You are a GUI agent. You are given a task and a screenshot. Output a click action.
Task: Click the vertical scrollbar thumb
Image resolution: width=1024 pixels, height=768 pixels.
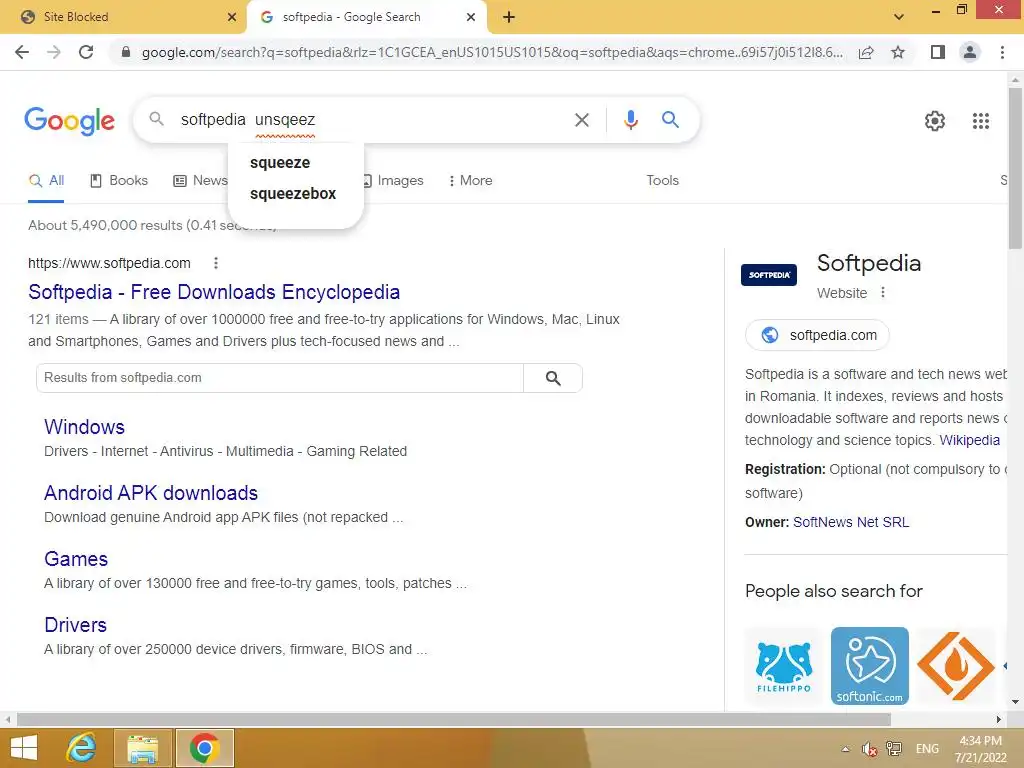[1015, 168]
